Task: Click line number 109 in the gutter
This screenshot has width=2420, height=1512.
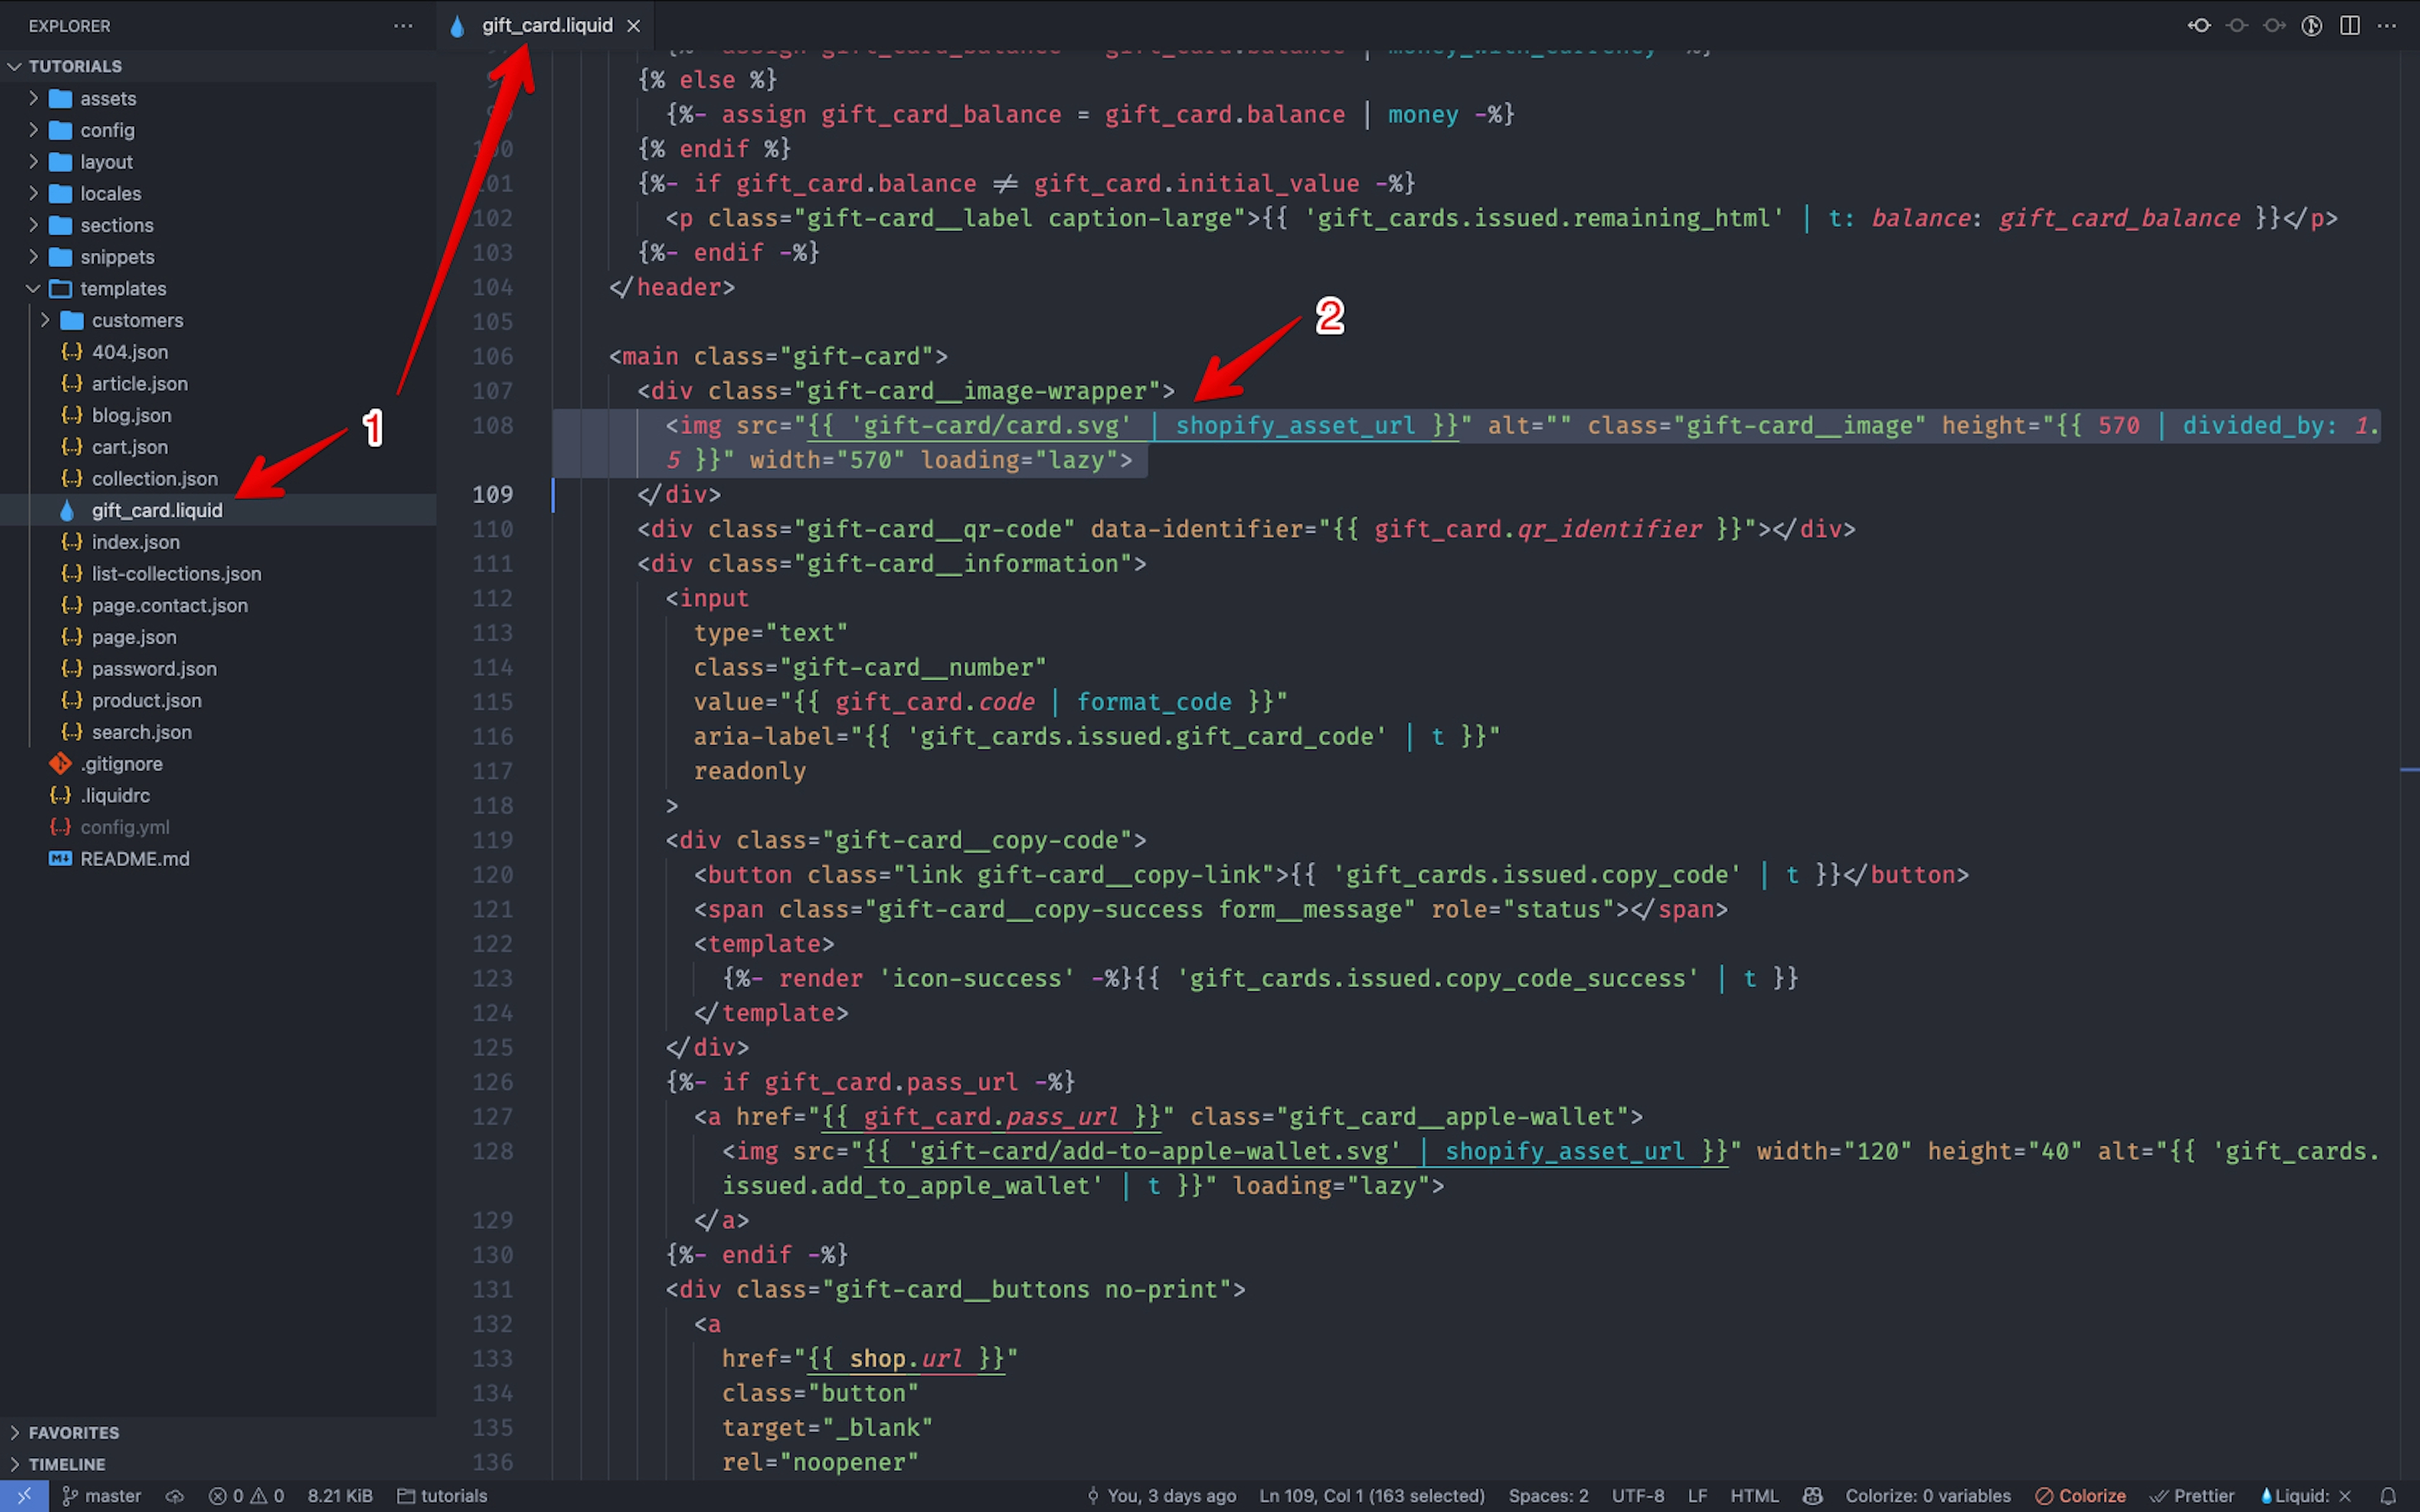Action: pos(492,494)
